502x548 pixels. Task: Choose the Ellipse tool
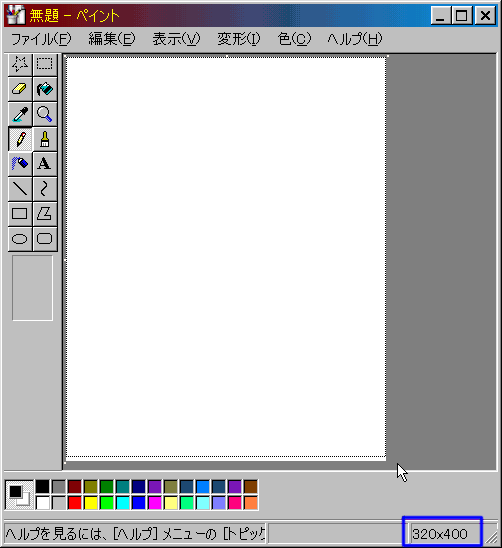pos(20,239)
